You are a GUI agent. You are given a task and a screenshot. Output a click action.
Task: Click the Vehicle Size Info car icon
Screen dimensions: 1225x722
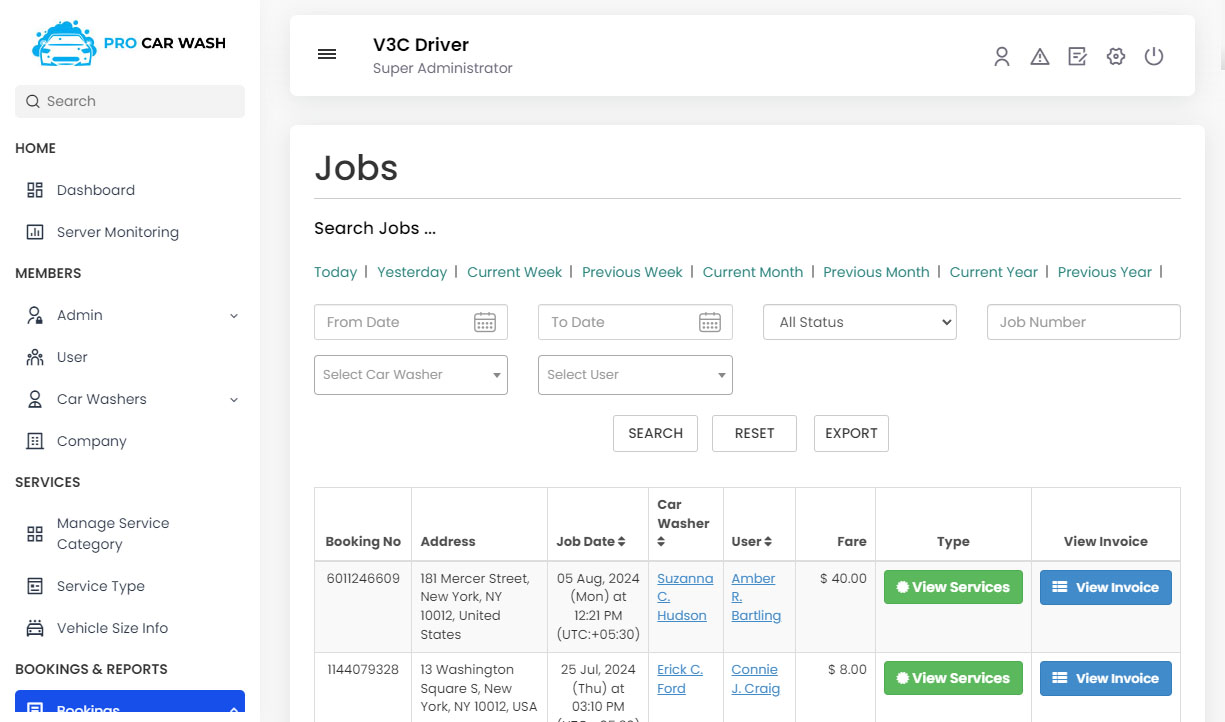35,628
